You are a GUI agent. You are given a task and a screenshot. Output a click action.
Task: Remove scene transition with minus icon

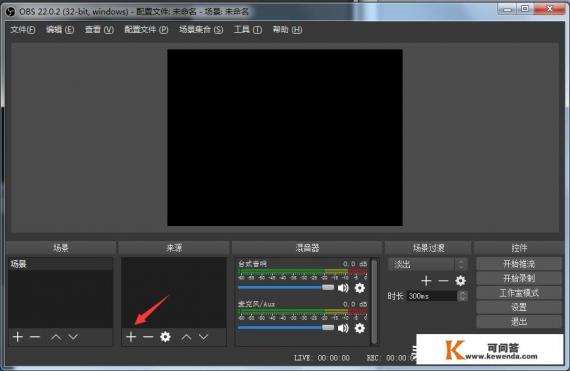click(443, 281)
